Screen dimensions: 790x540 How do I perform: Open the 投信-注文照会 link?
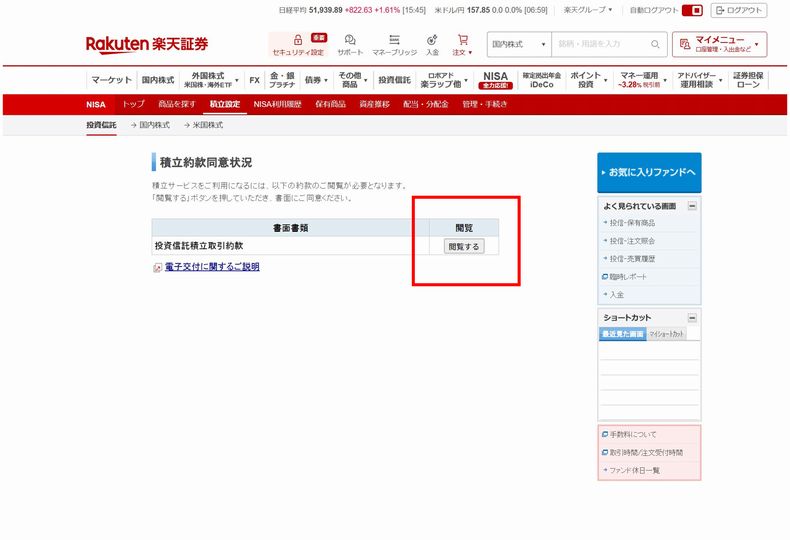(x=632, y=241)
